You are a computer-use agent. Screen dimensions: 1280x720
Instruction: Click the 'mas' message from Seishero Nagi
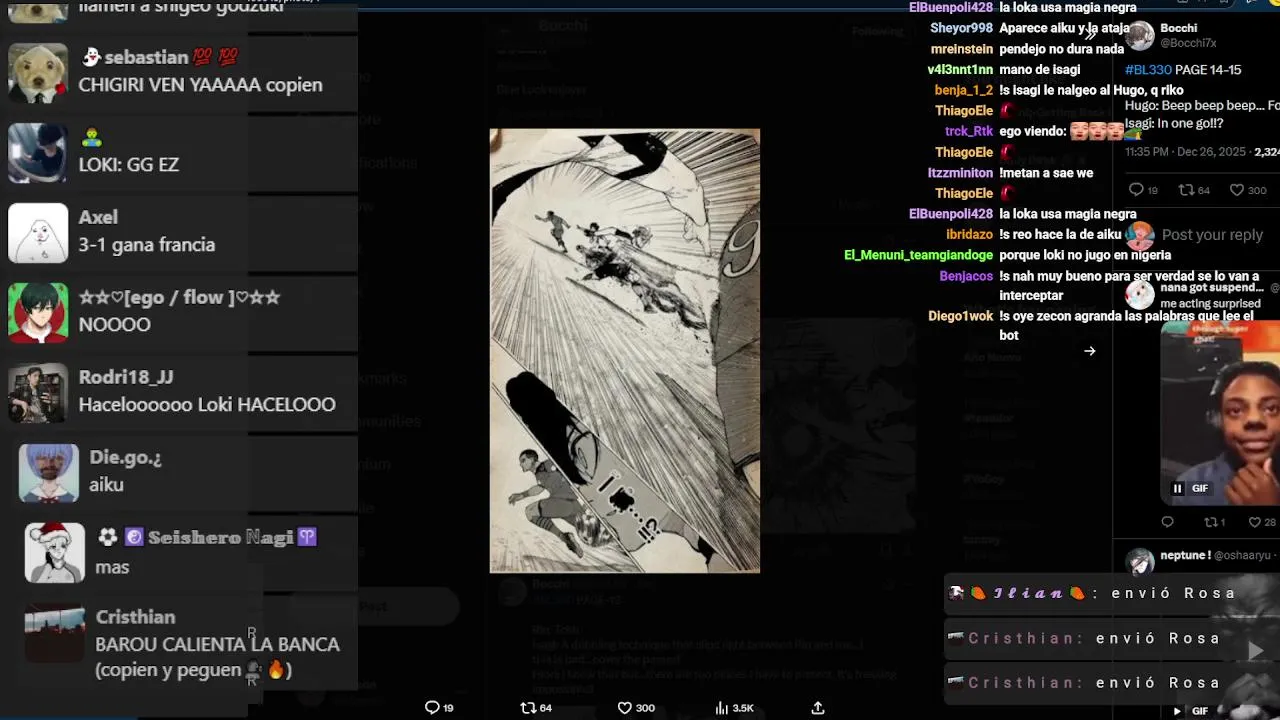tap(112, 567)
